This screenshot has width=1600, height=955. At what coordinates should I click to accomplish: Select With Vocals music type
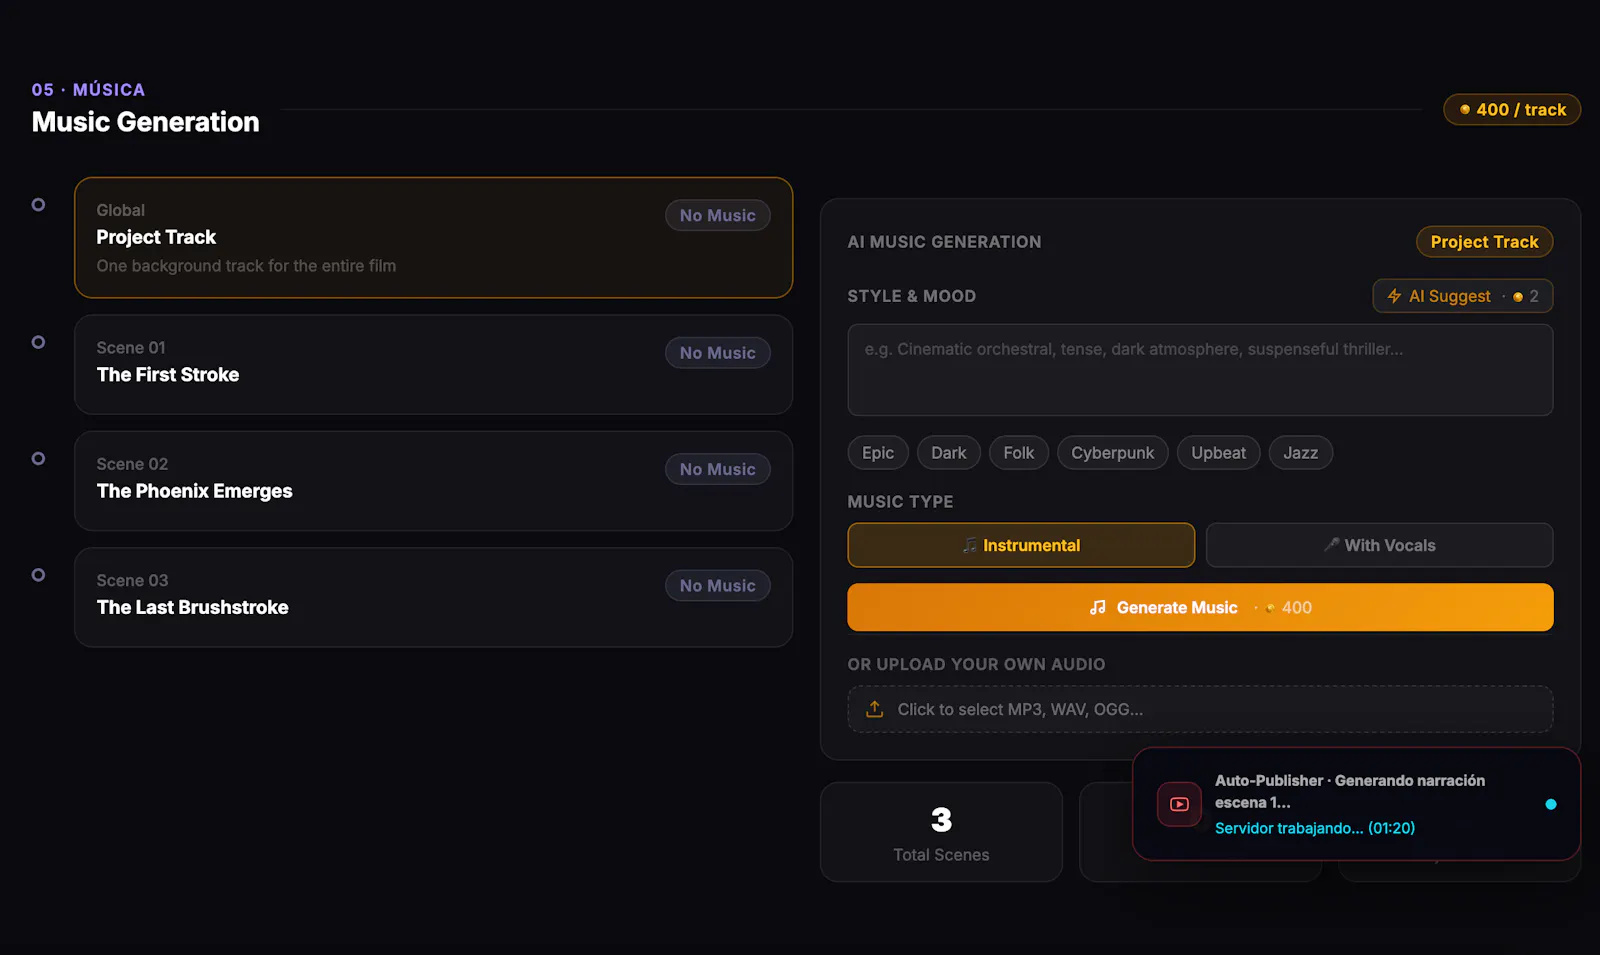[1379, 545]
